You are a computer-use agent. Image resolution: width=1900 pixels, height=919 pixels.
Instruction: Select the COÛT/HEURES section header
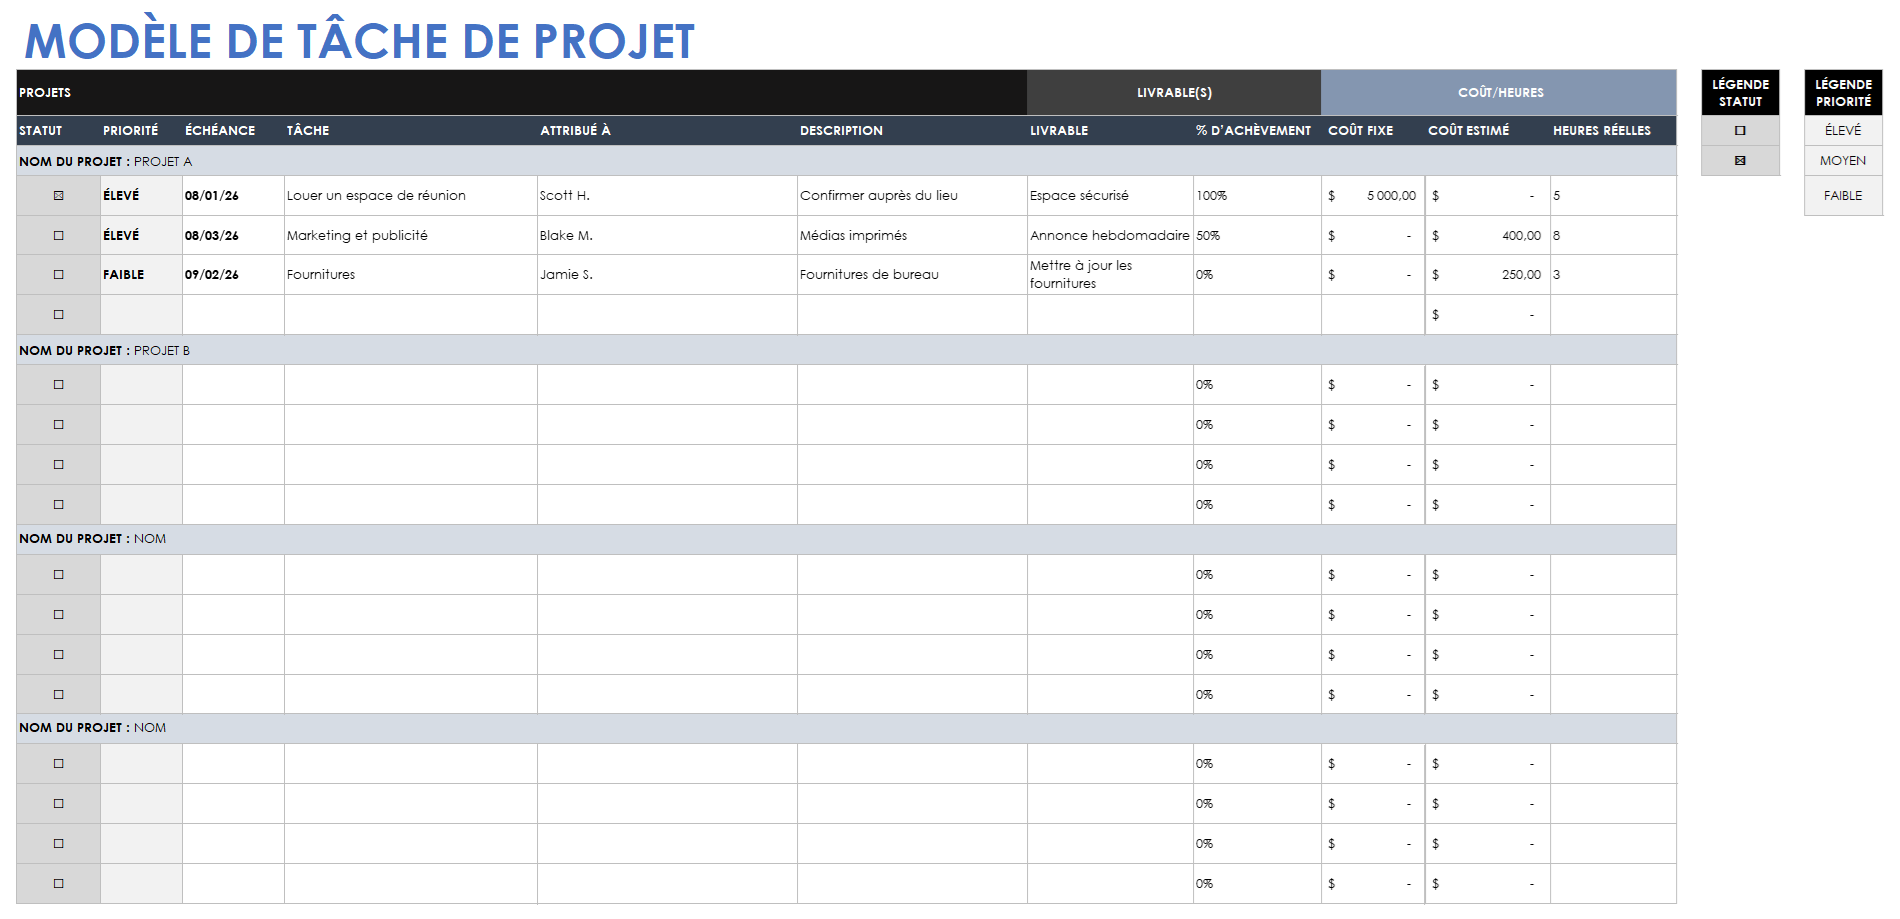click(x=1499, y=93)
